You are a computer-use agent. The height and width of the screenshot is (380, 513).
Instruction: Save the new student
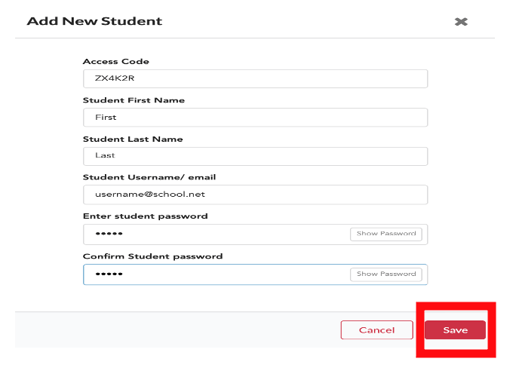click(x=455, y=330)
